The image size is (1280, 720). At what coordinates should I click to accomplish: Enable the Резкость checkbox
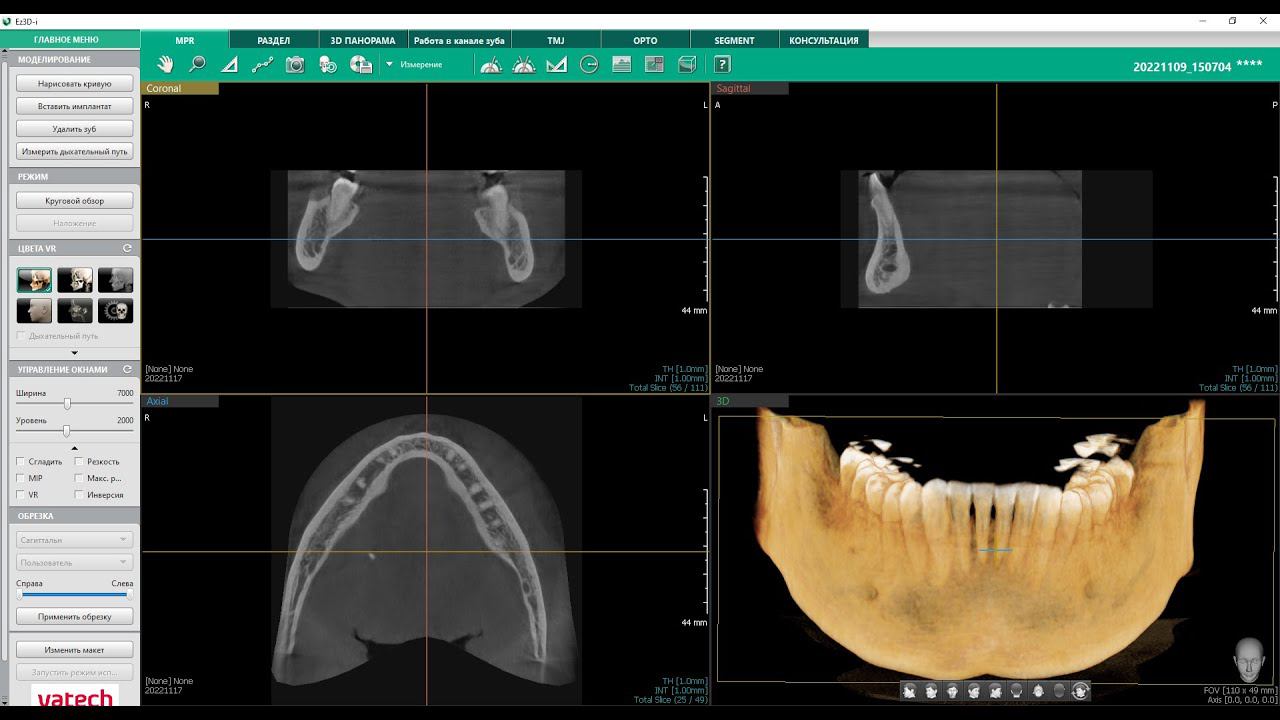(x=79, y=462)
